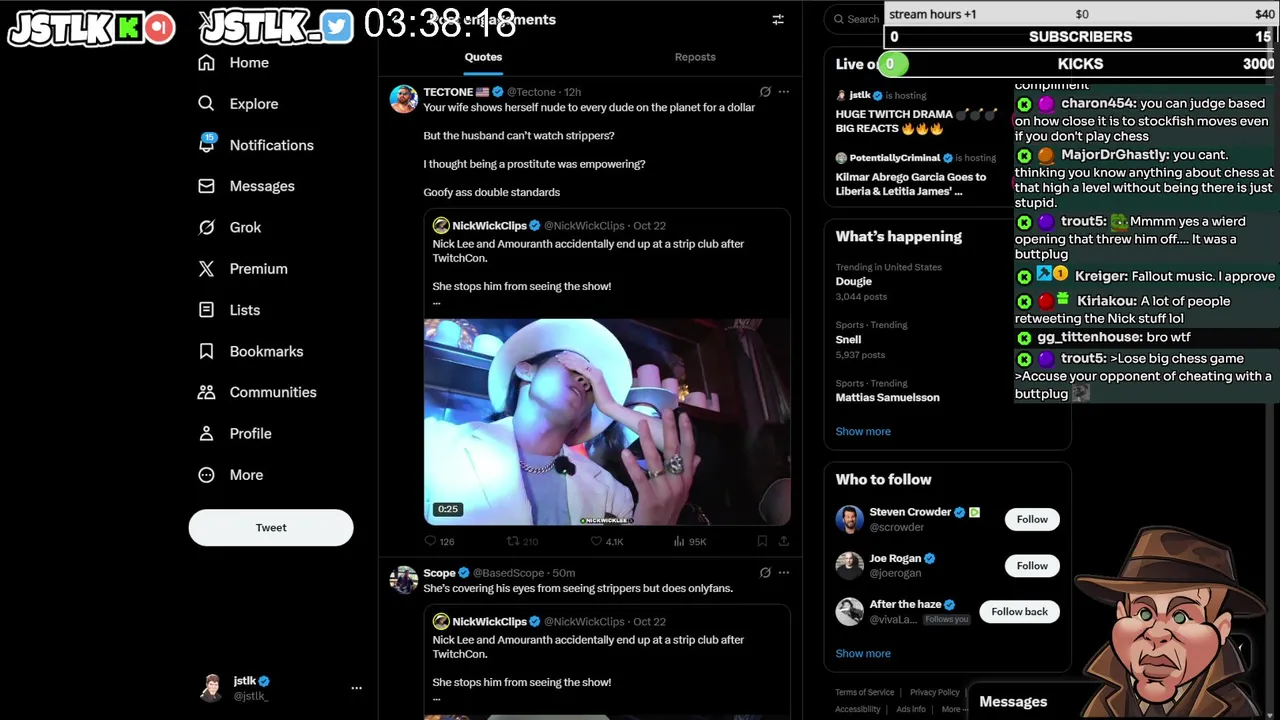1280x720 pixels.
Task: Click @NickWickClips handle in first quoted post
Action: click(584, 226)
